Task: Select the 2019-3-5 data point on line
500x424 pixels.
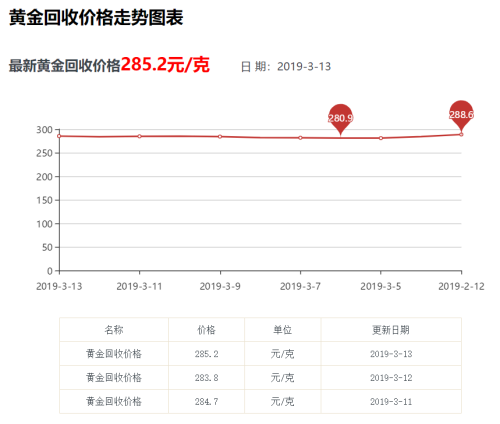Action: point(381,138)
